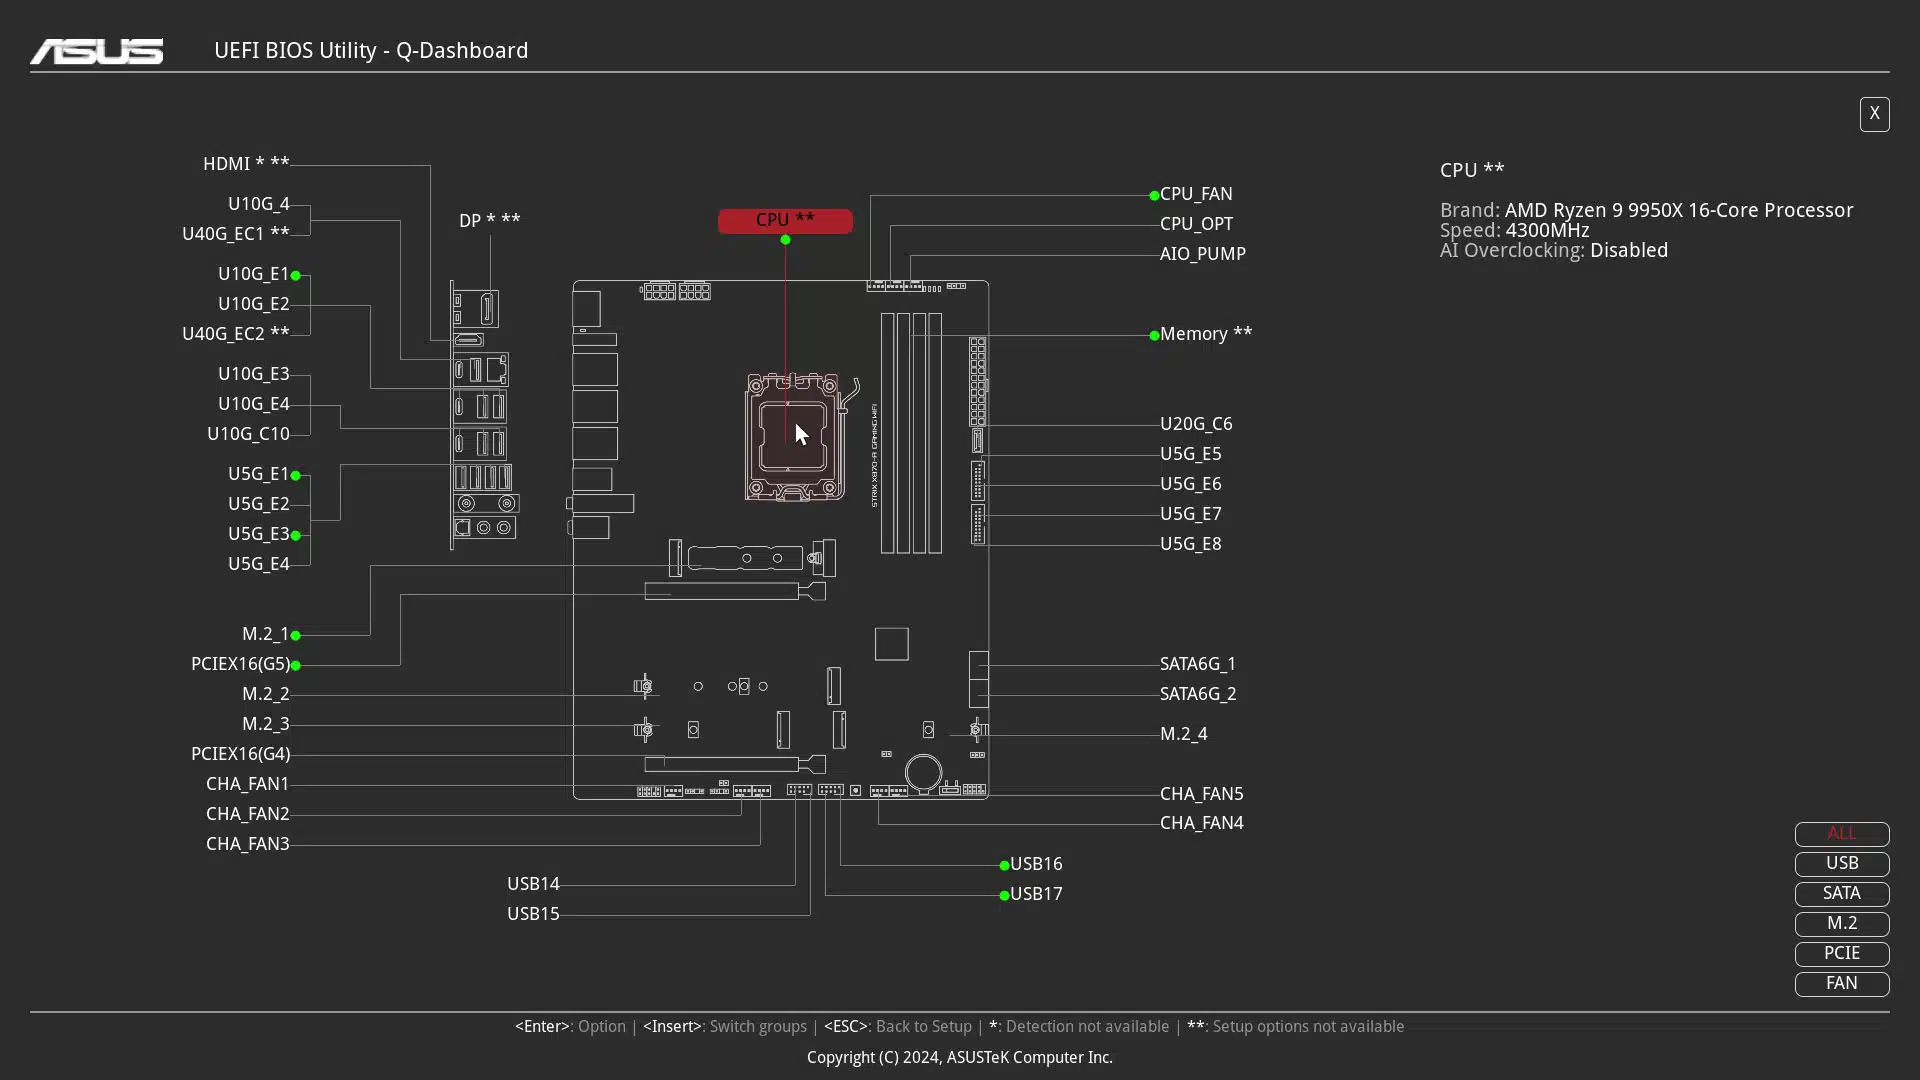Viewport: 1920px width, 1080px height.
Task: Select the U10G_E3 port label
Action: pos(254,374)
